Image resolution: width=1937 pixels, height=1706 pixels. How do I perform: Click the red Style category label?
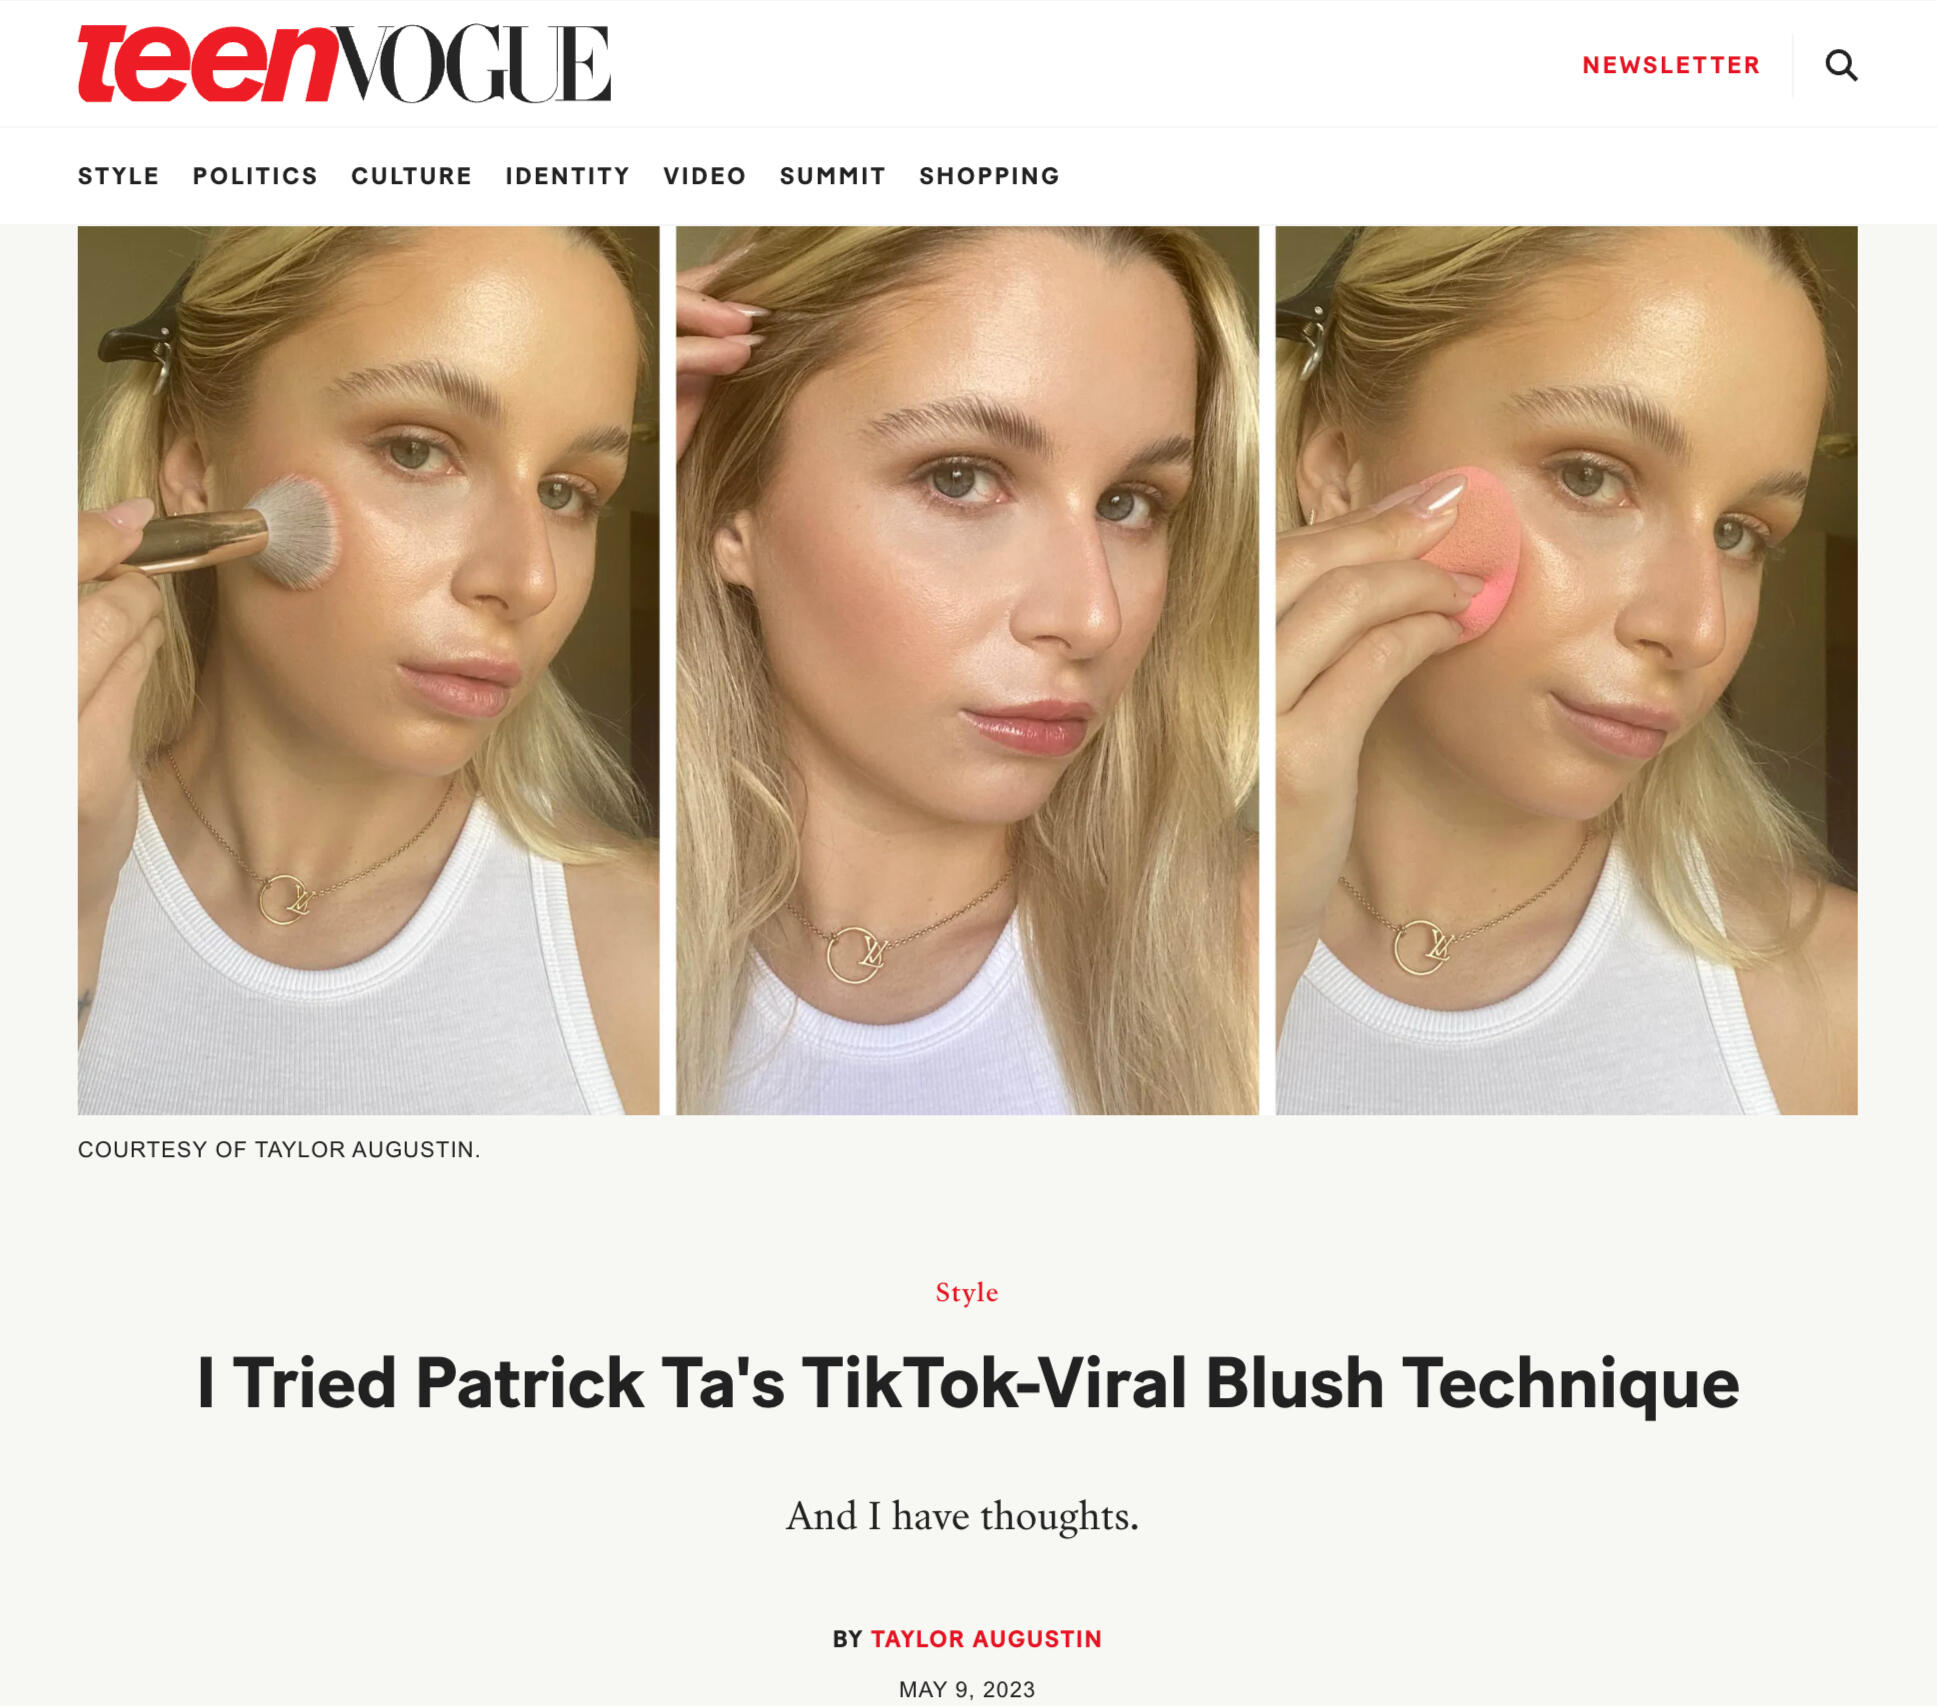(x=967, y=1292)
